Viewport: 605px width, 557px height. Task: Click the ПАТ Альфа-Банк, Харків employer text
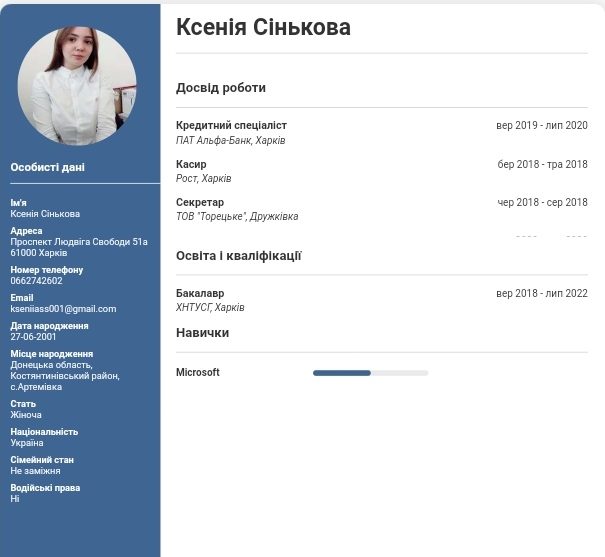pos(230,141)
